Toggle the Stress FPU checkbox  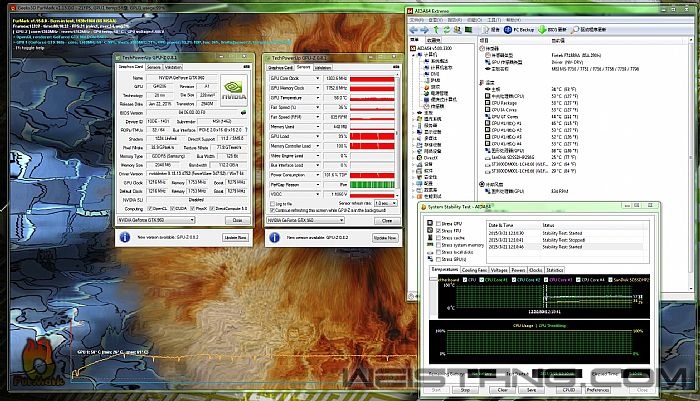click(437, 230)
